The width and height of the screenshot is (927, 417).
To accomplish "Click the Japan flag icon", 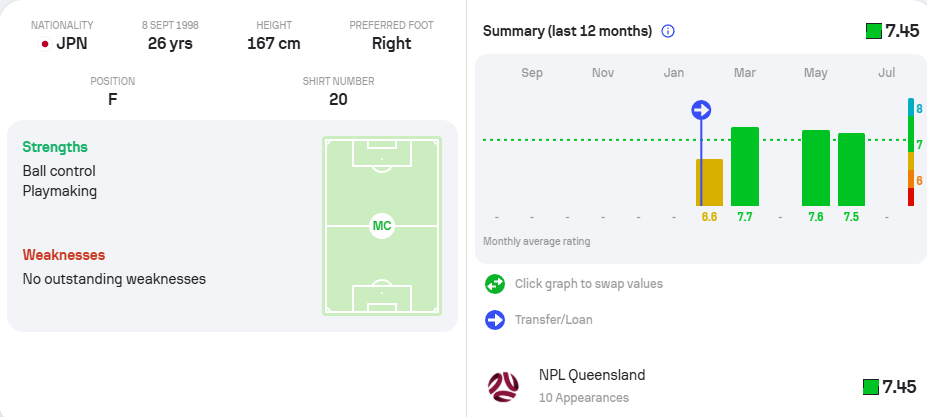I will click(44, 44).
